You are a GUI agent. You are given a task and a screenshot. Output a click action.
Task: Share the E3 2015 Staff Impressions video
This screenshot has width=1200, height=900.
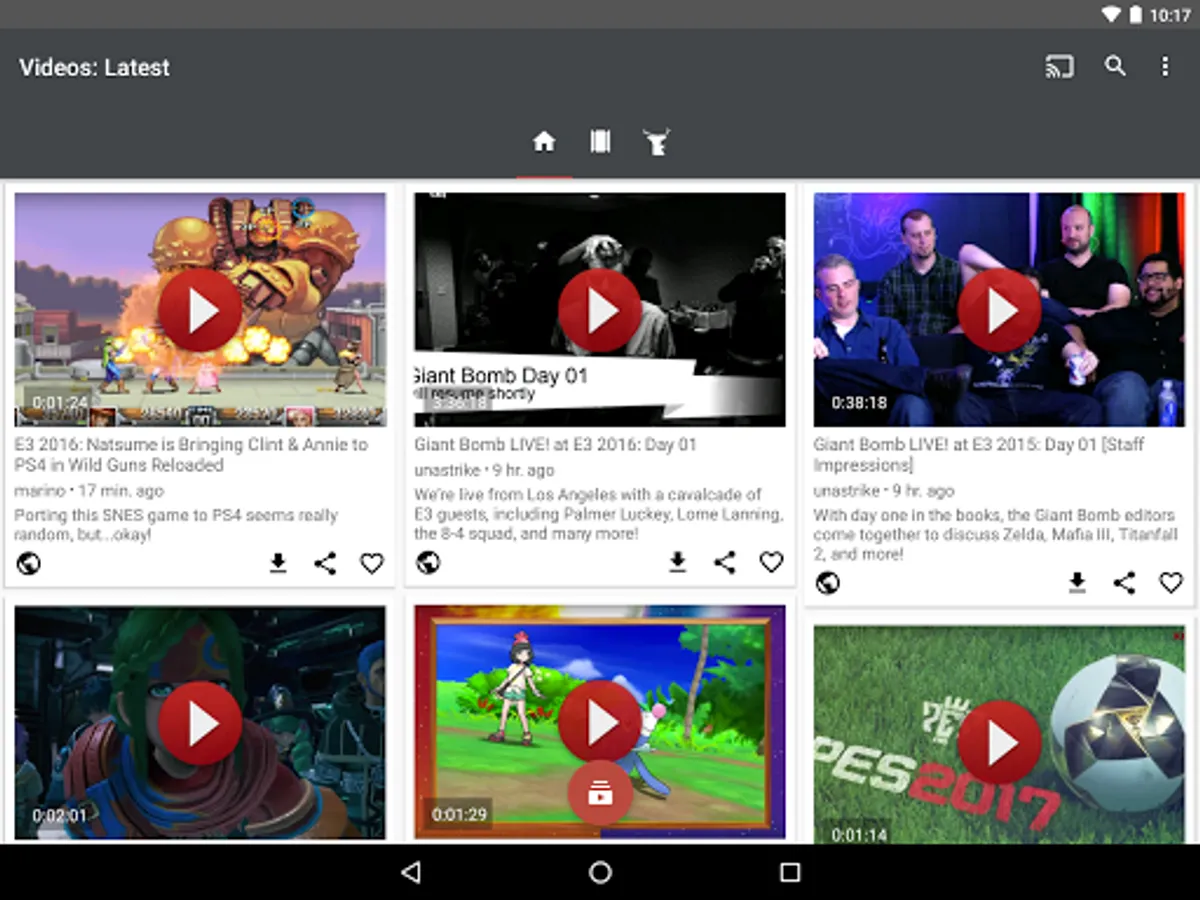1124,583
